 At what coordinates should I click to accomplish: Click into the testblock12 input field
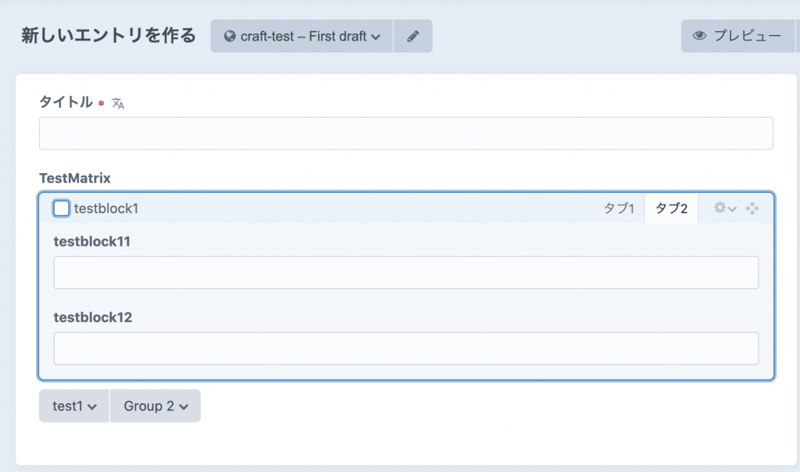[405, 348]
